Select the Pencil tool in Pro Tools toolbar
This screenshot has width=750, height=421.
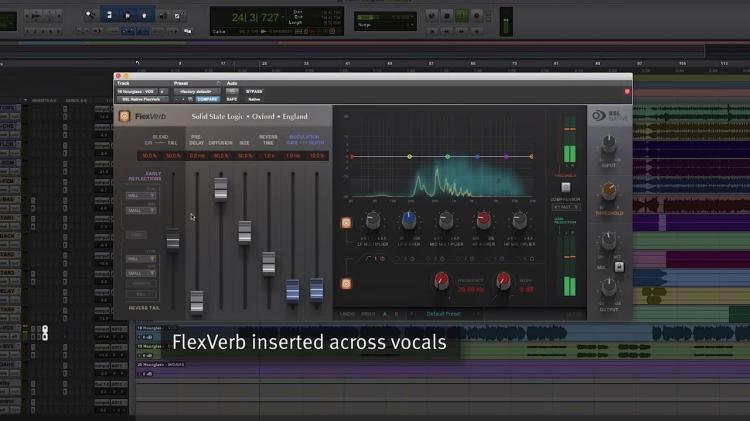pyautogui.click(x=177, y=16)
